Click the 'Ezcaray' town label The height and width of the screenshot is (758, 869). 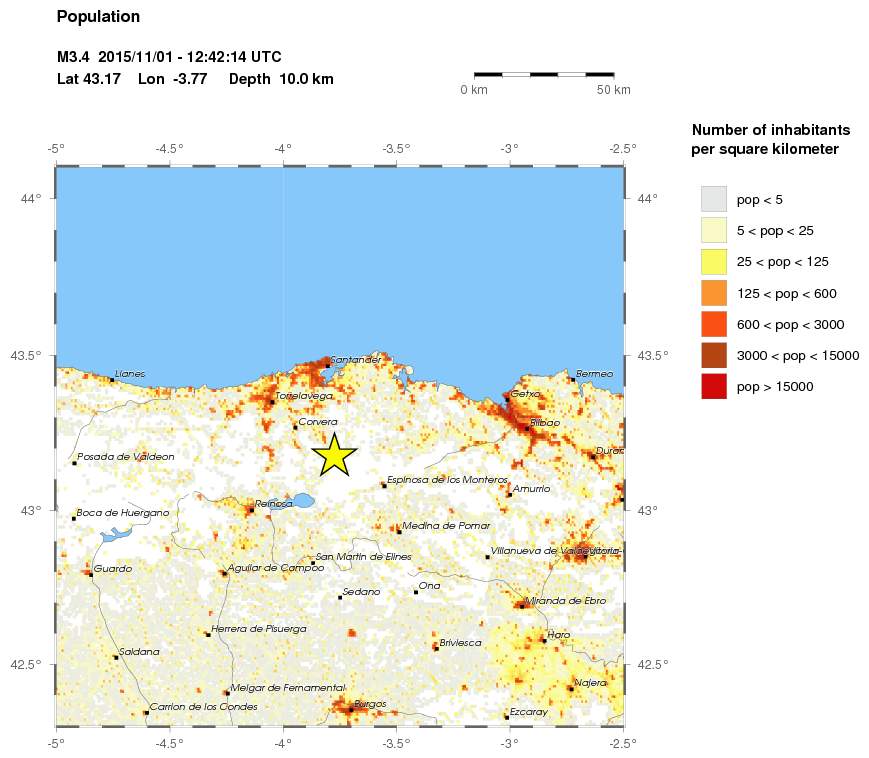529,711
